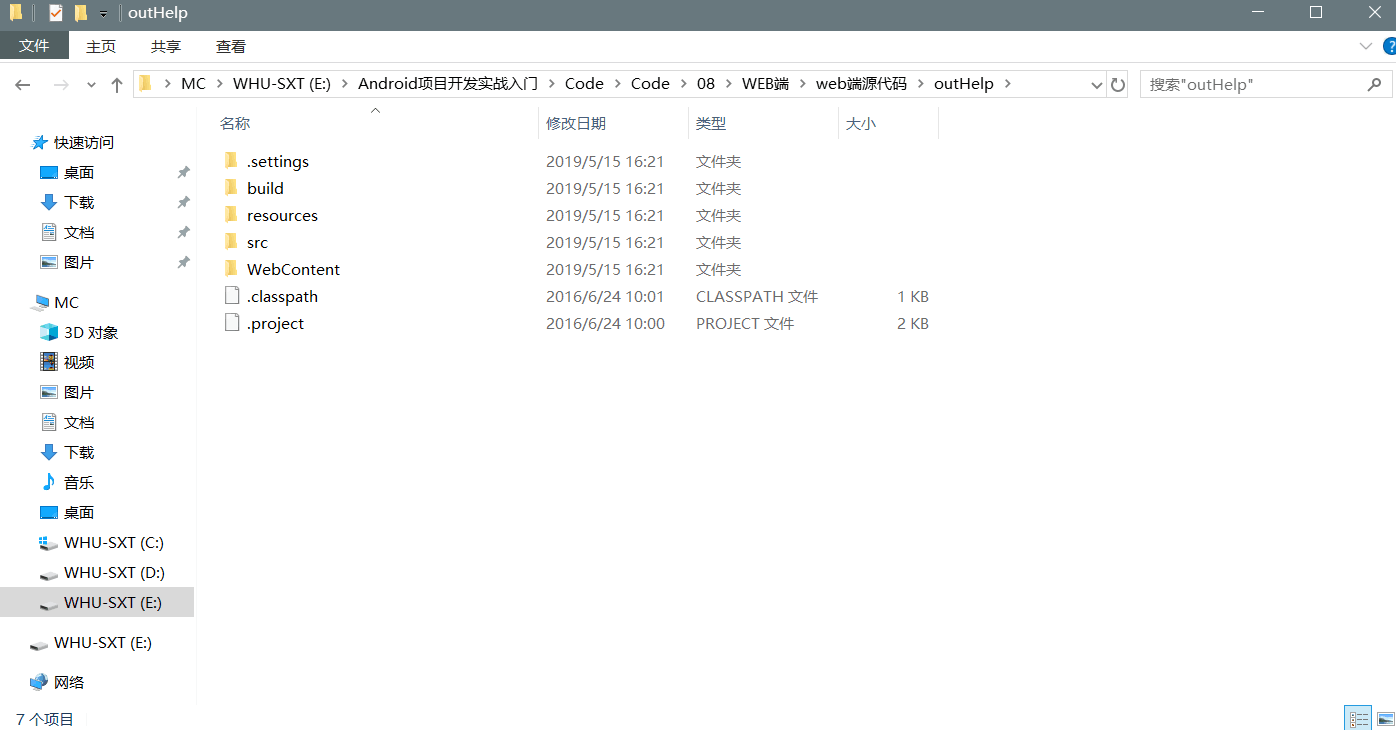Click MC in the address breadcrumb
The width and height of the screenshot is (1396, 730).
[x=193, y=84]
